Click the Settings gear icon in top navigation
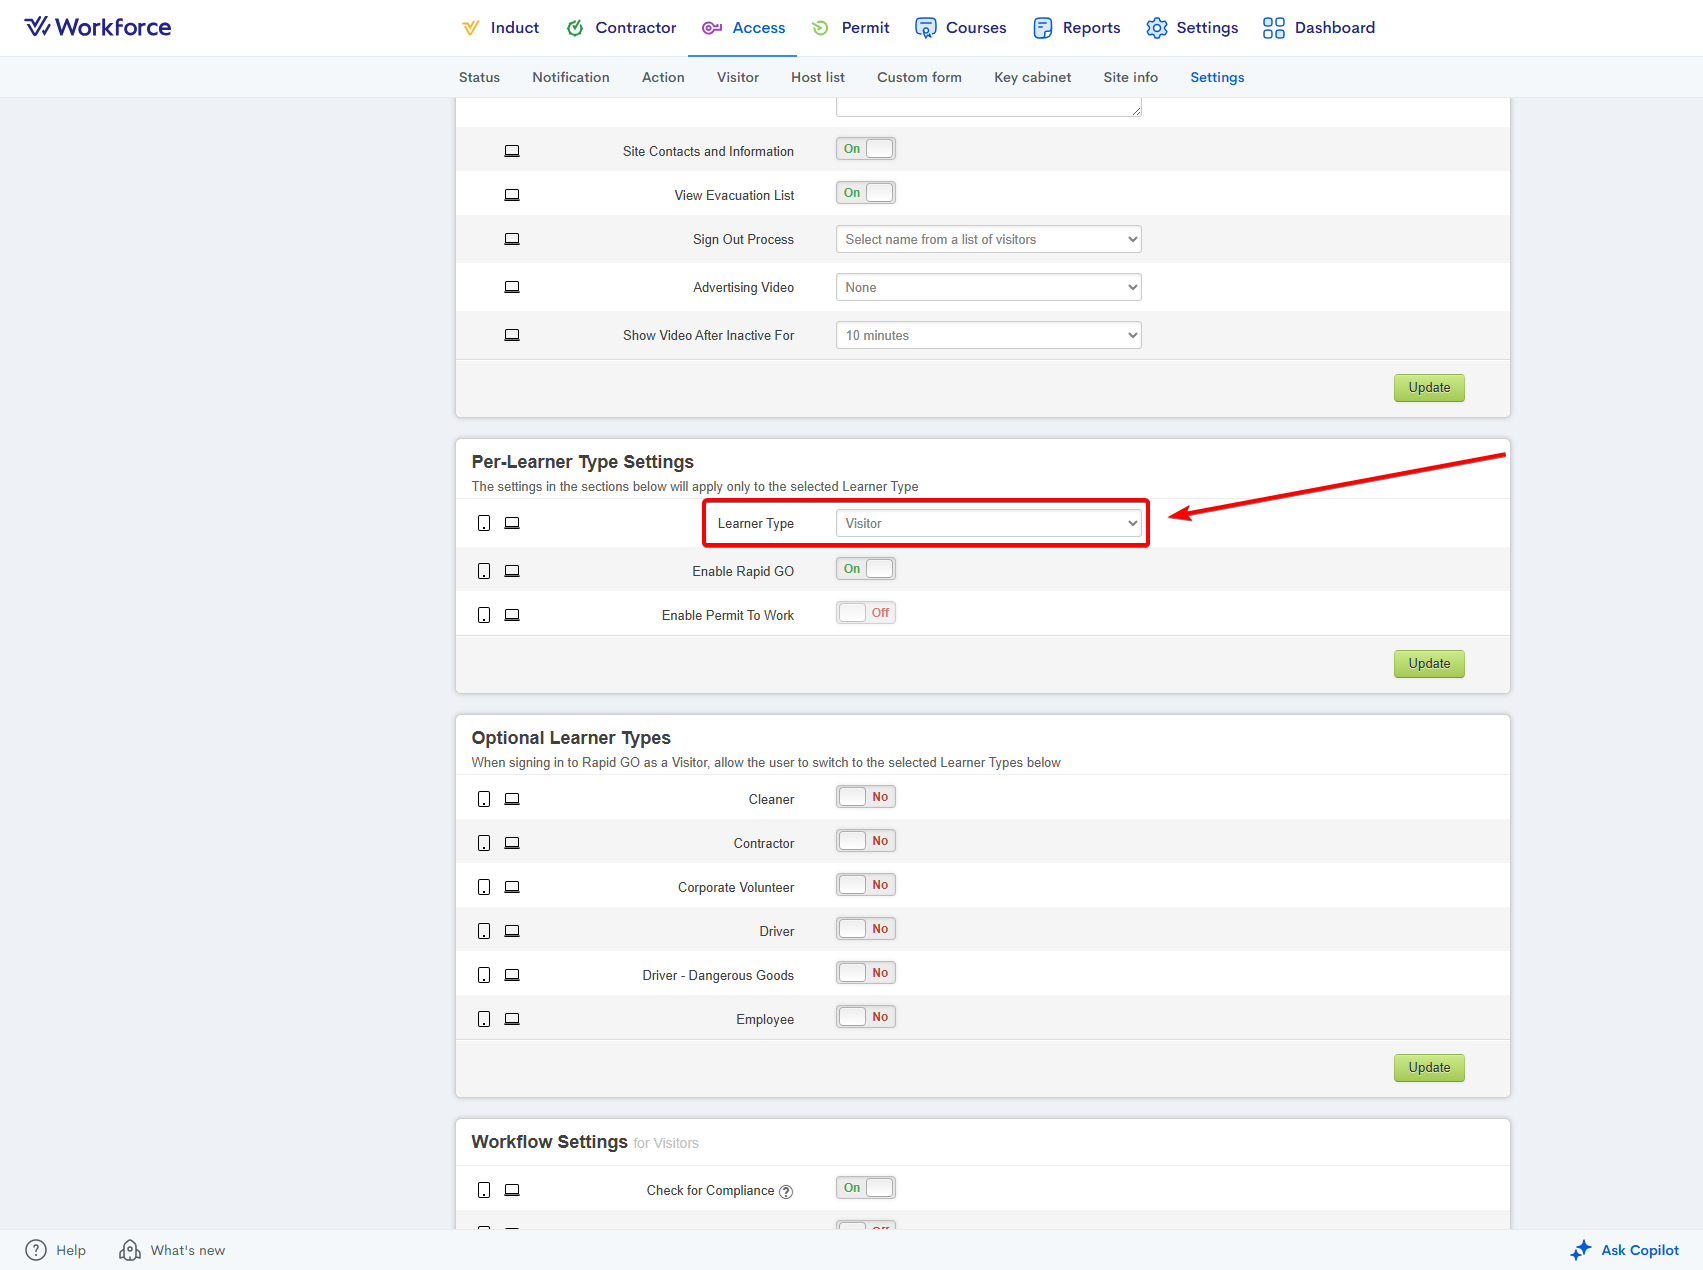The image size is (1703, 1270). tap(1156, 28)
